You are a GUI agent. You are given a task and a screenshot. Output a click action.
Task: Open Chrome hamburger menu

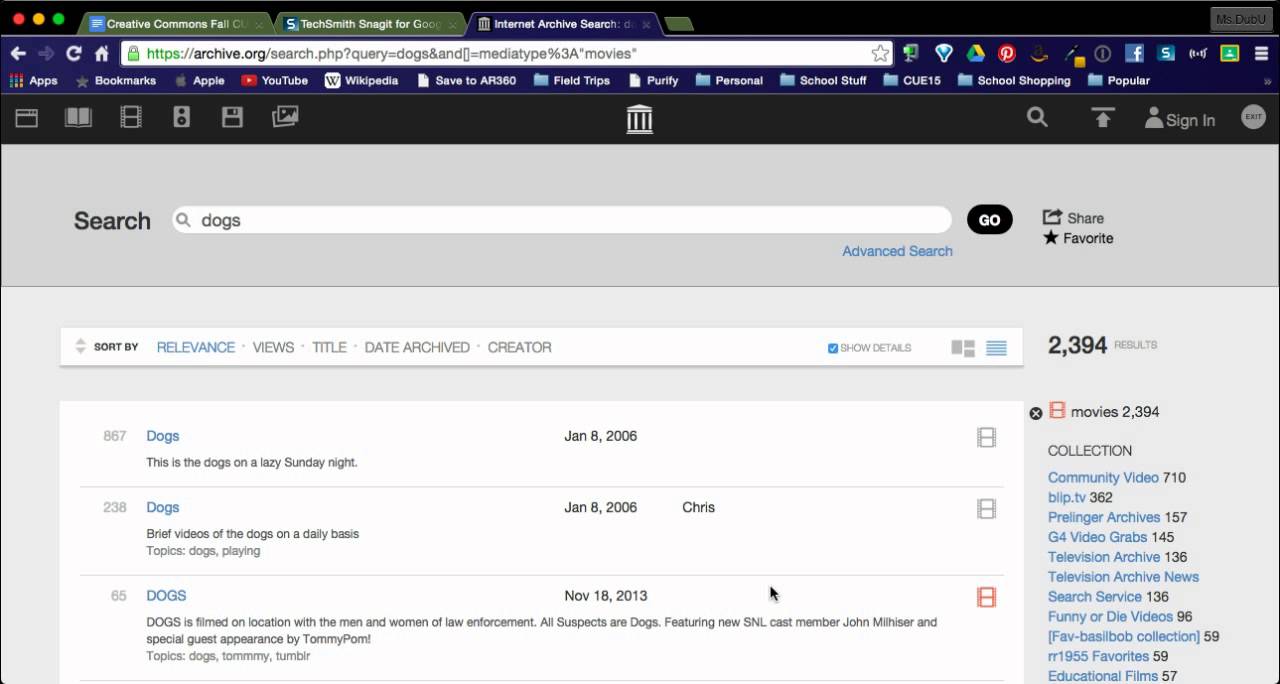pos(1261,53)
